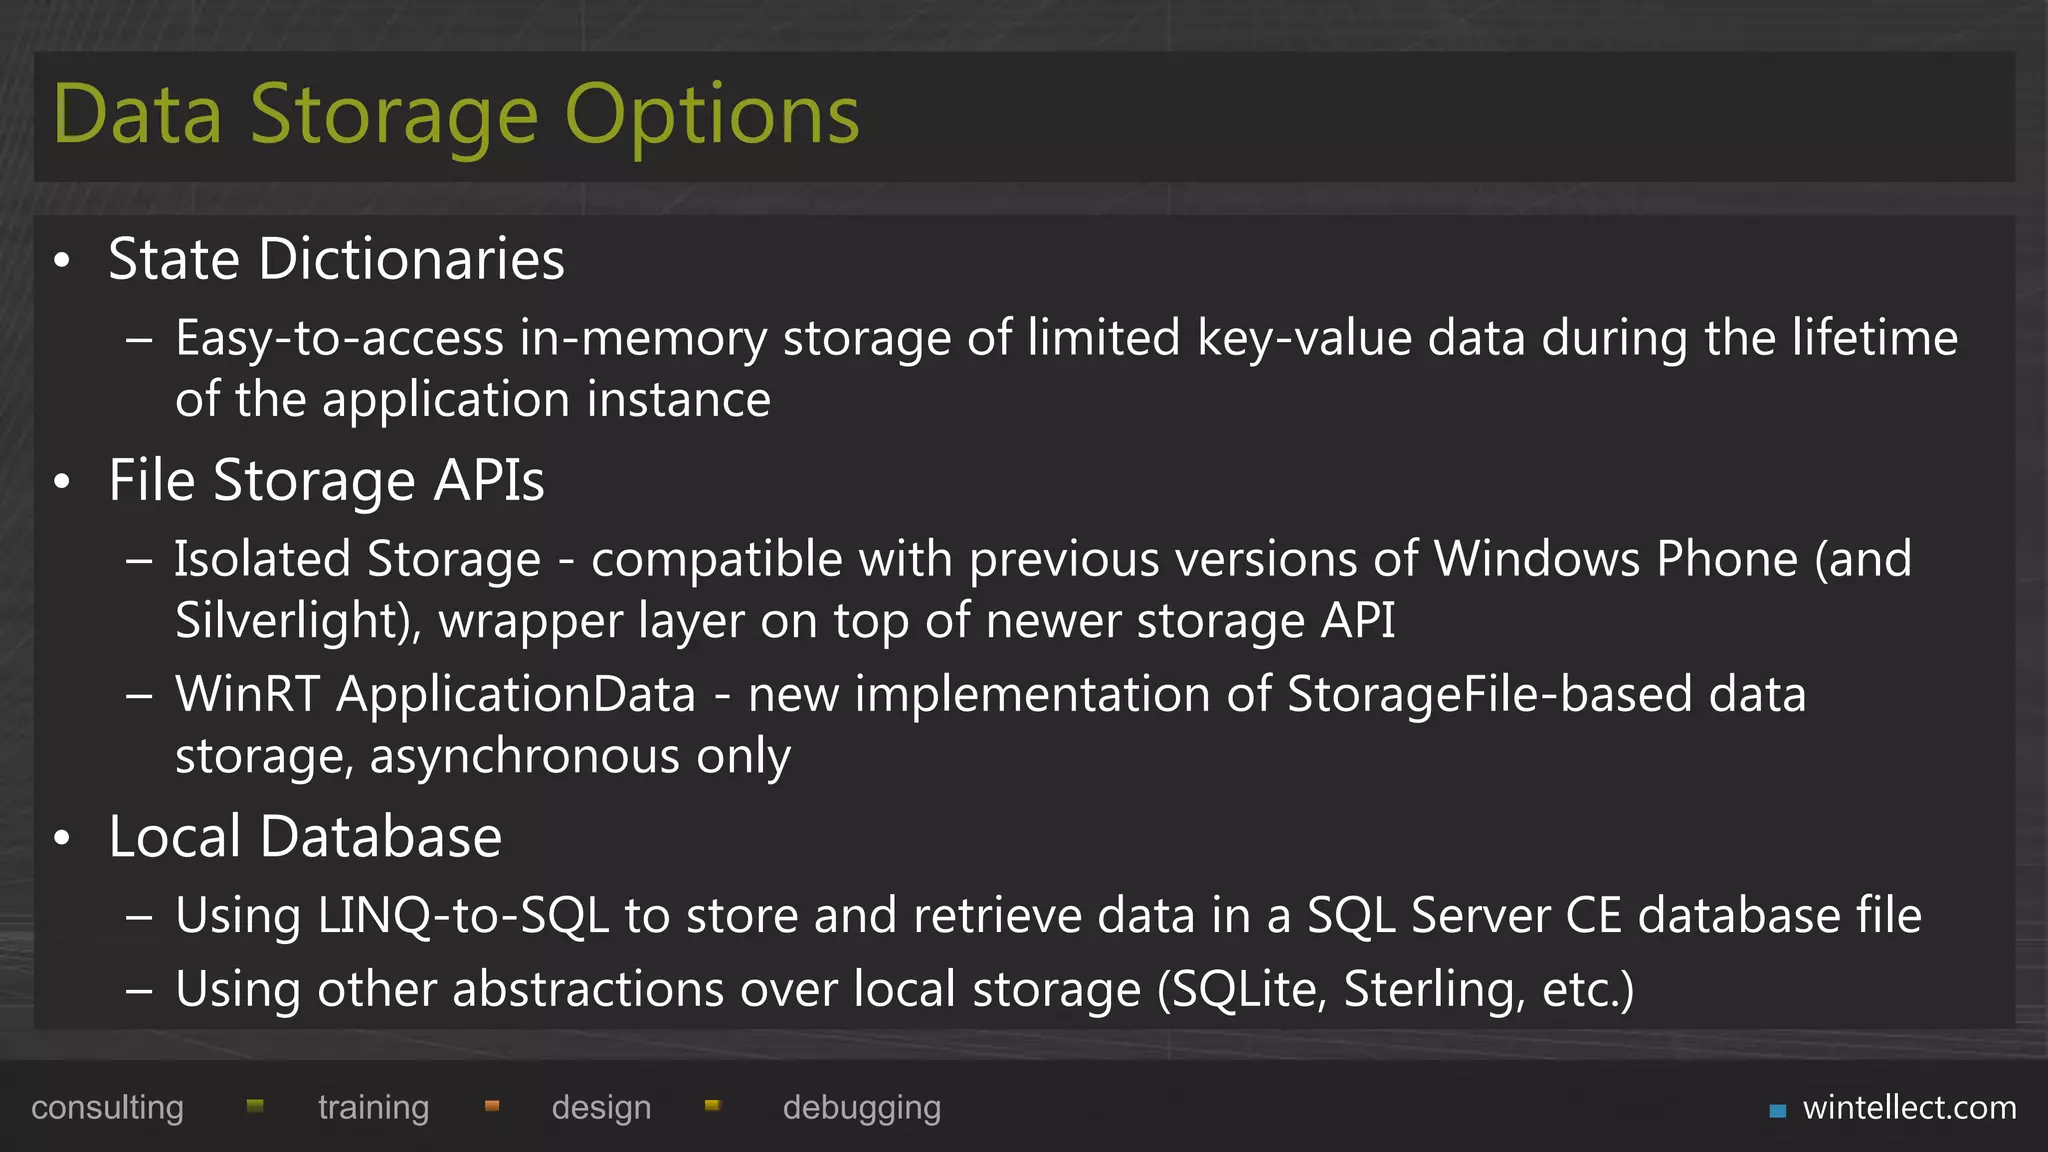Click the bullet dot before Local Database

point(63,839)
